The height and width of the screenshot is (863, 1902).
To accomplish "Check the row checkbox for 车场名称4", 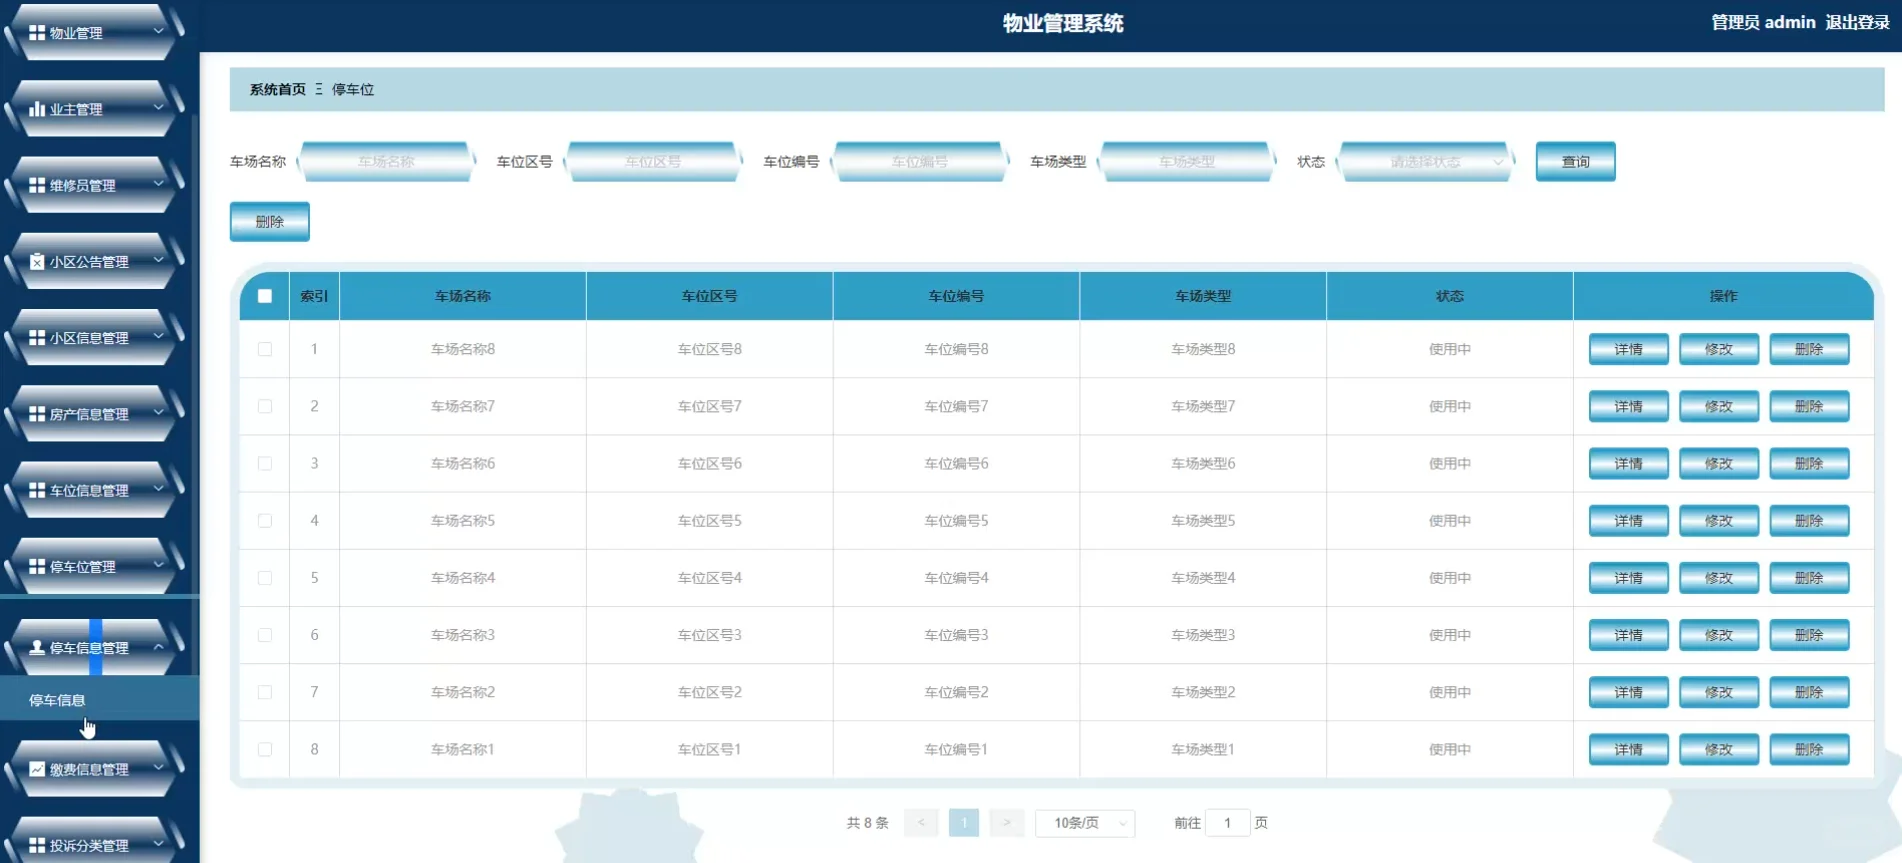I will pyautogui.click(x=265, y=578).
